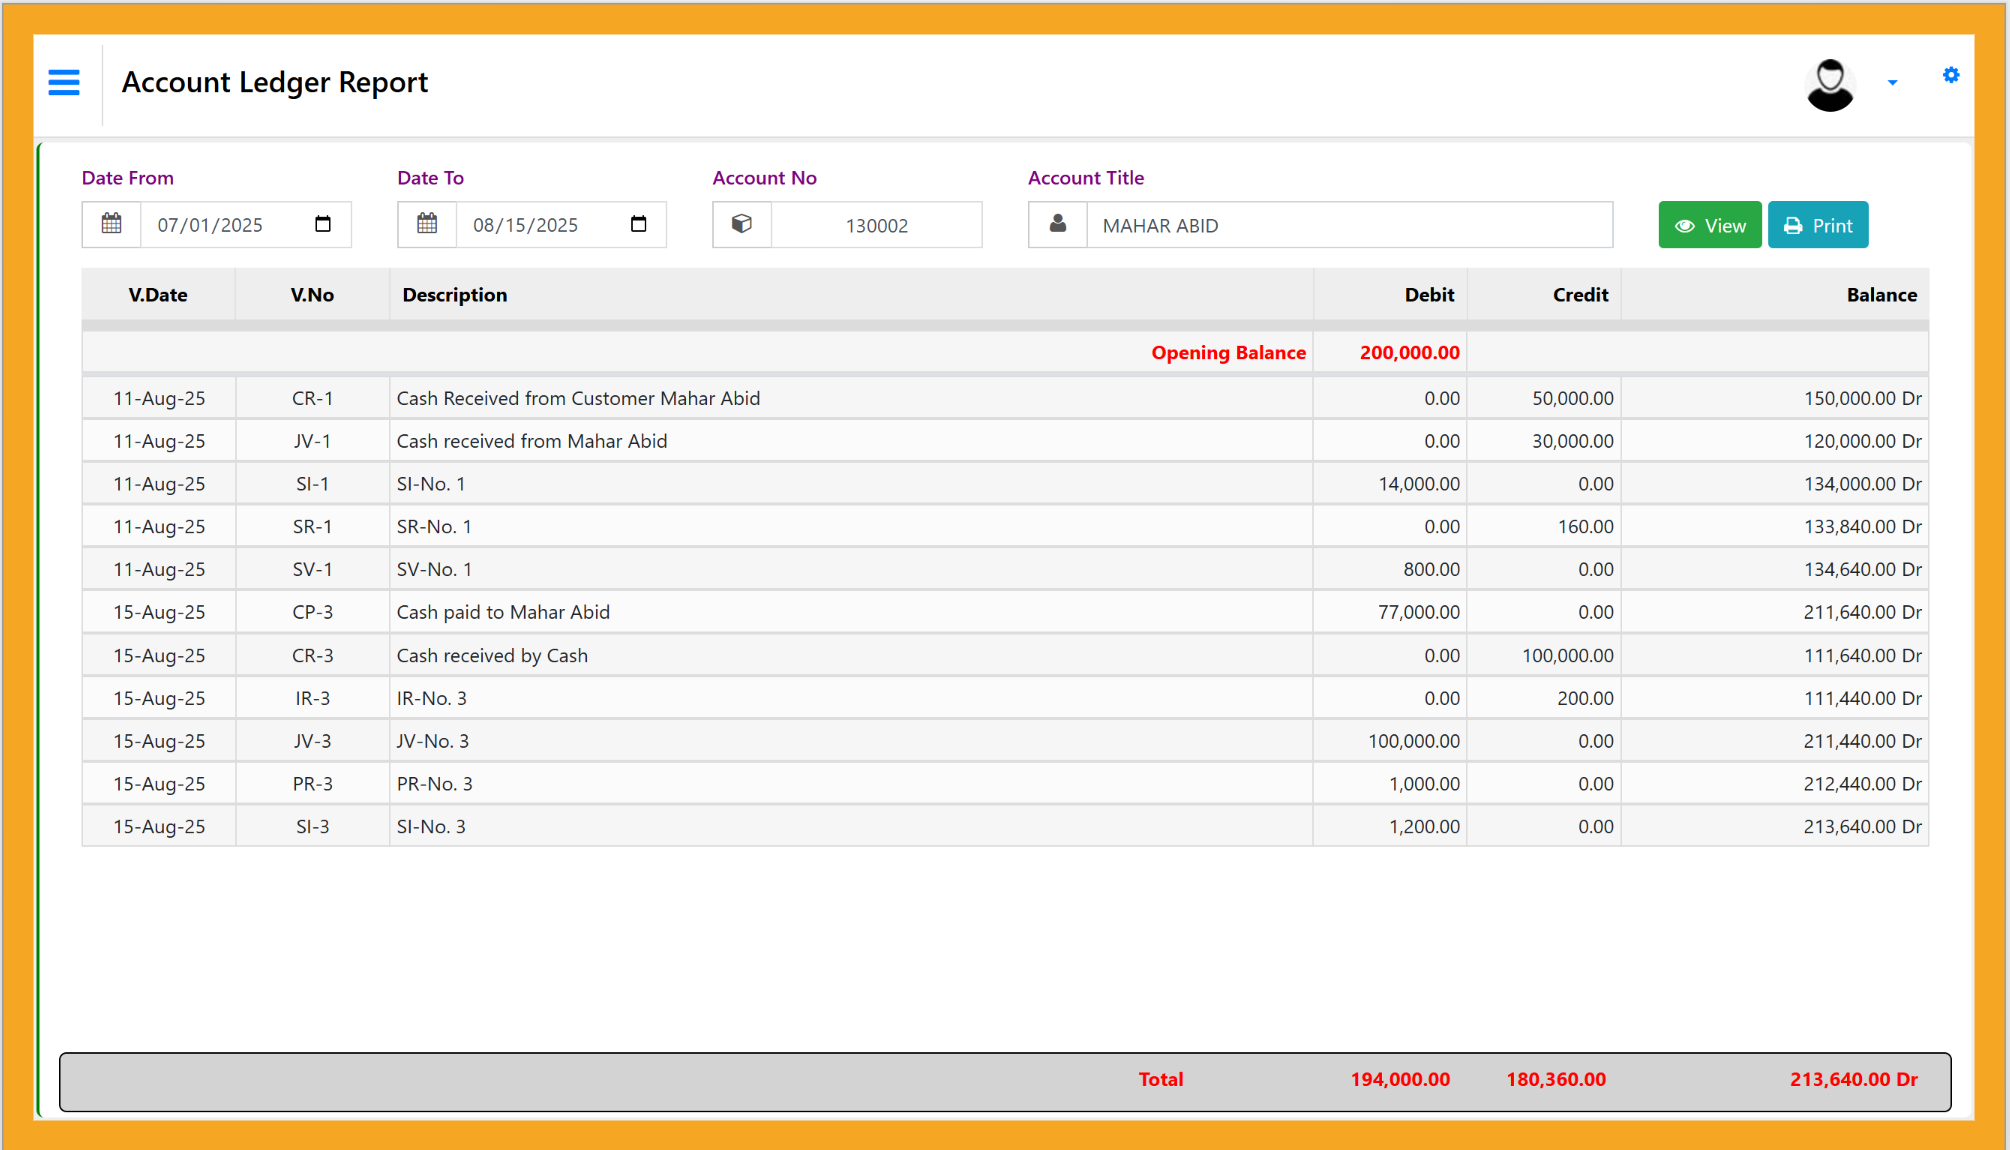Image resolution: width=2010 pixels, height=1150 pixels.
Task: Click the Account Ledger Report title
Action: [x=275, y=82]
